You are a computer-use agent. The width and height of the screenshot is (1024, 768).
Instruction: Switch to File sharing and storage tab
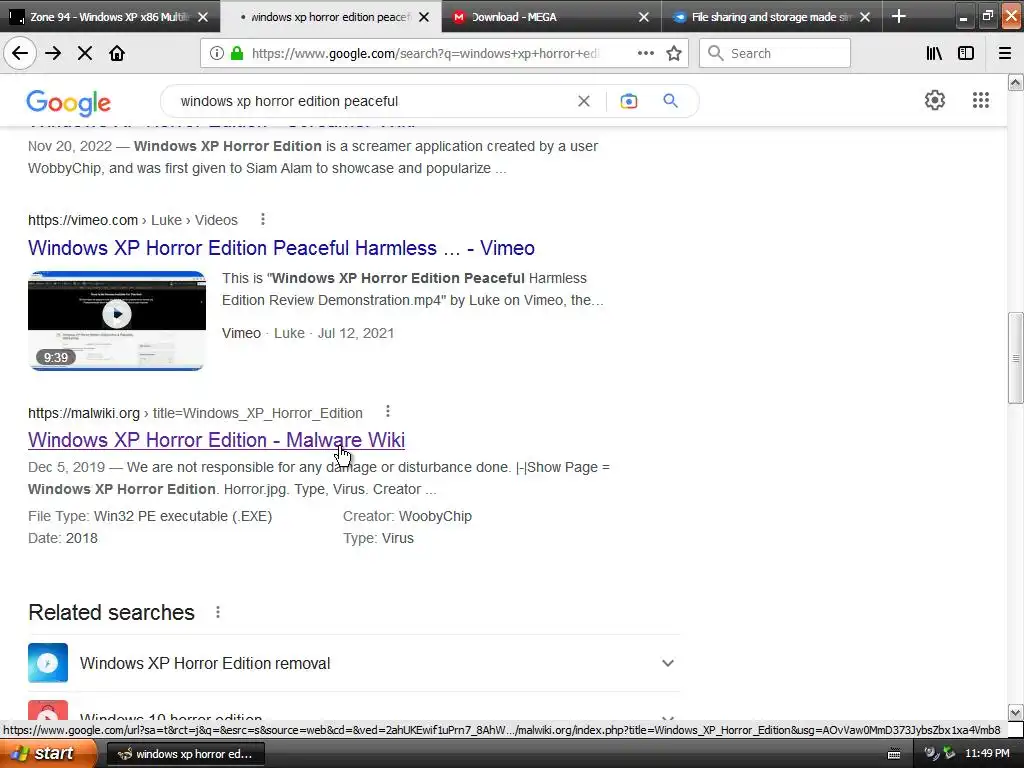773,17
